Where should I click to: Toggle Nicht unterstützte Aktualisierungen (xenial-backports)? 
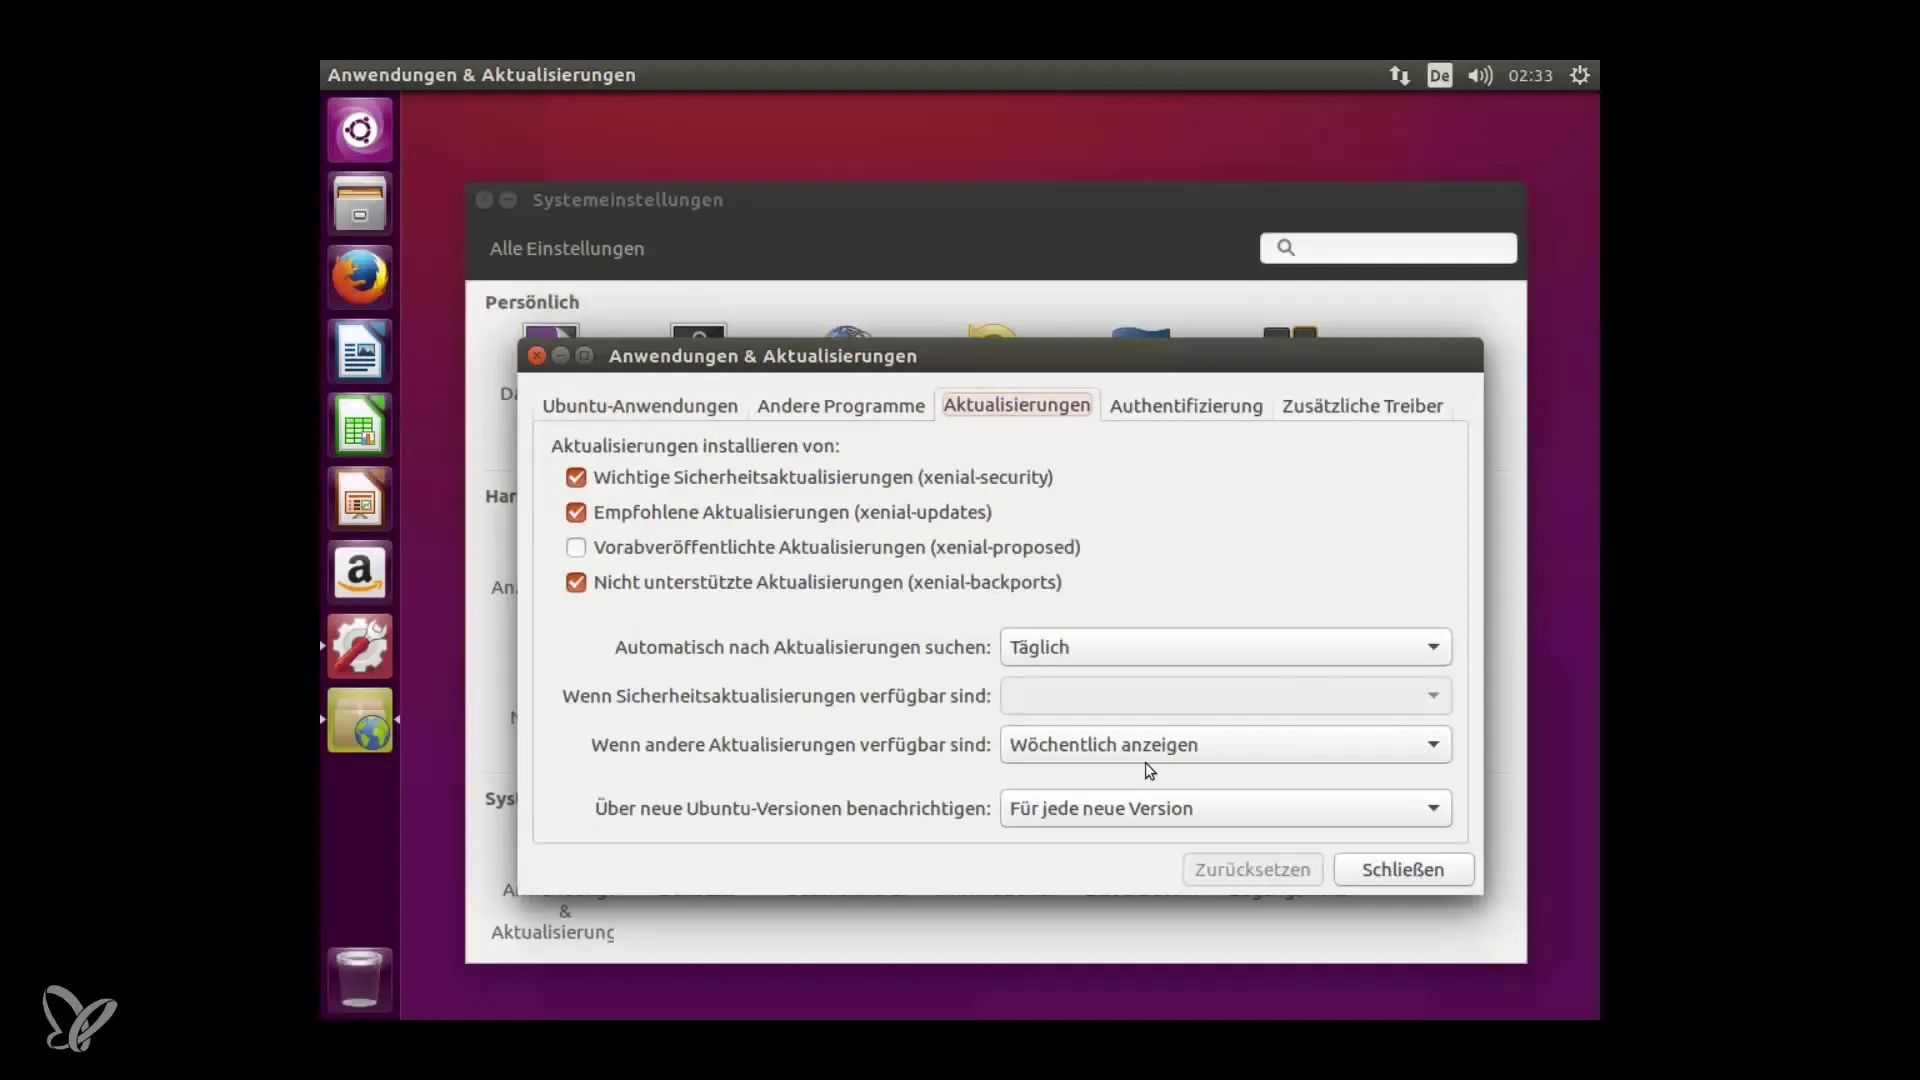(576, 583)
